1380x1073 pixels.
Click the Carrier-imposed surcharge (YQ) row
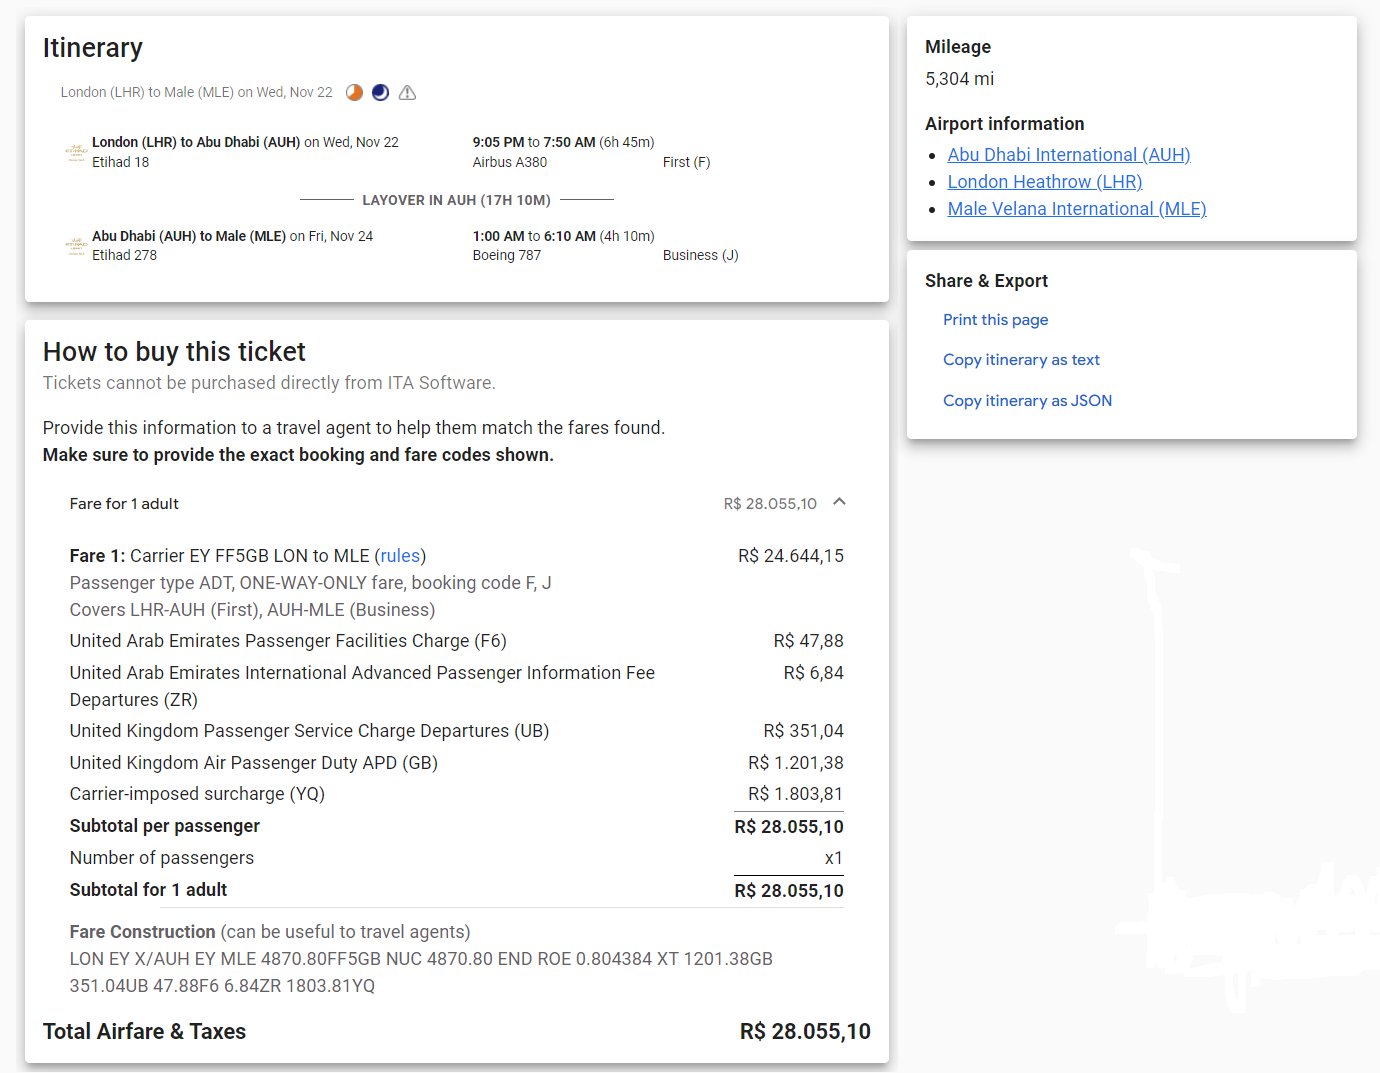click(456, 794)
